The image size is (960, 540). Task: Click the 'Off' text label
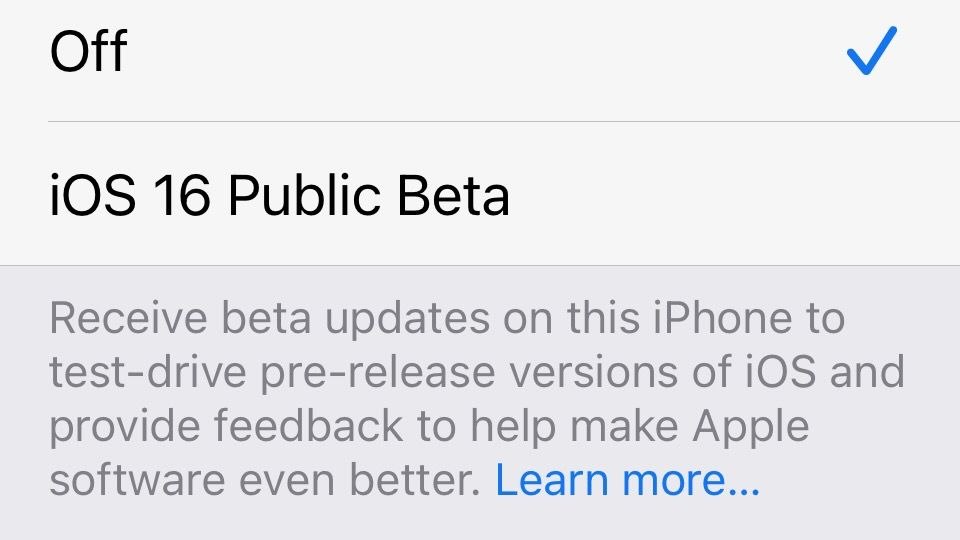(x=88, y=51)
